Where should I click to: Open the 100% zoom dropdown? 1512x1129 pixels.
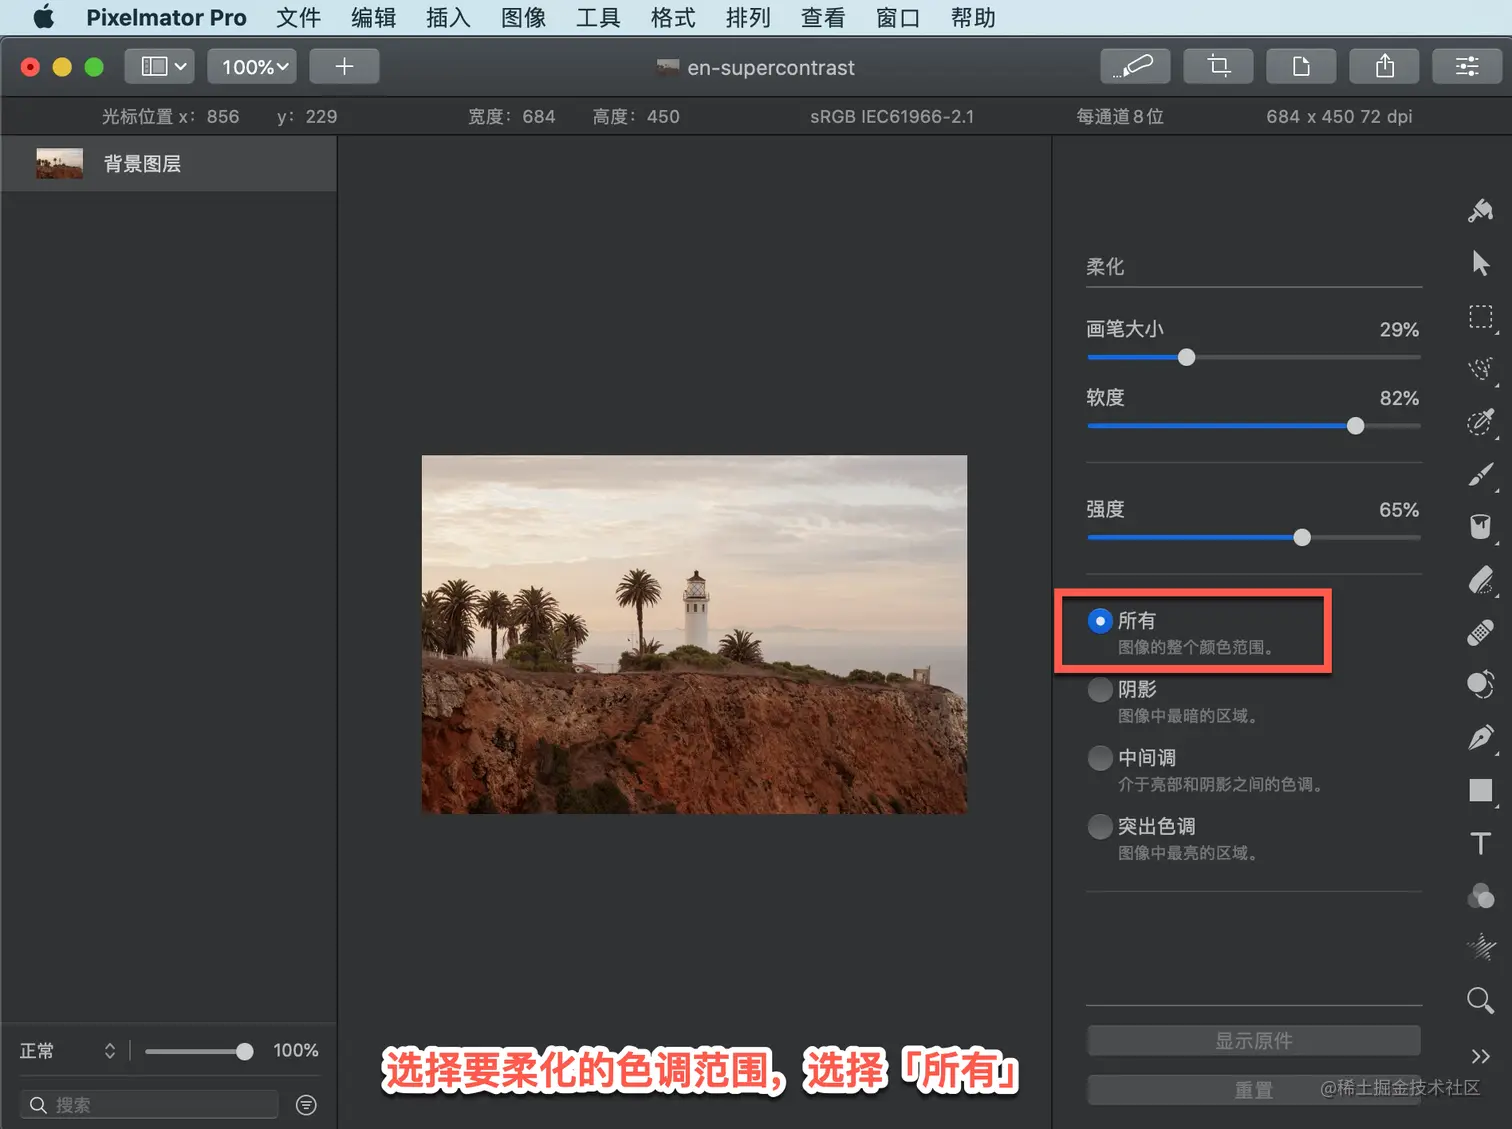click(252, 66)
